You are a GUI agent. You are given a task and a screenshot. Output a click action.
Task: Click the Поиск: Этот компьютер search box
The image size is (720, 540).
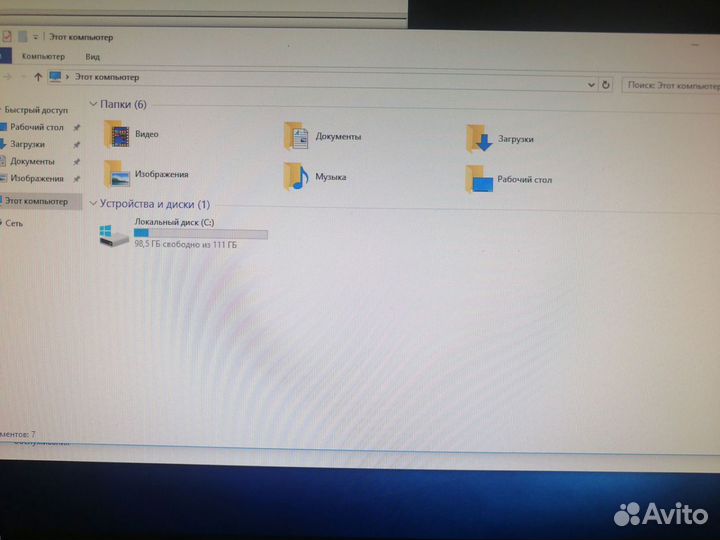pyautogui.click(x=670, y=86)
